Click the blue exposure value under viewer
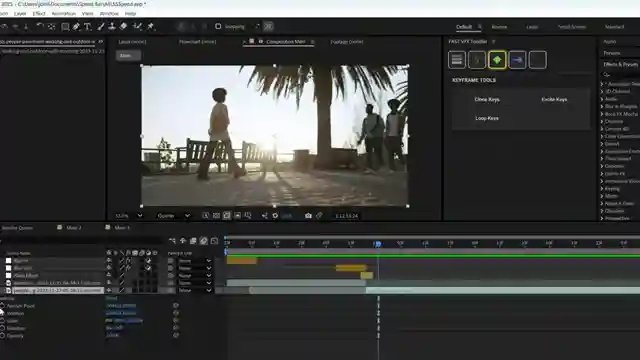This screenshot has height=360, width=640. click(287, 216)
